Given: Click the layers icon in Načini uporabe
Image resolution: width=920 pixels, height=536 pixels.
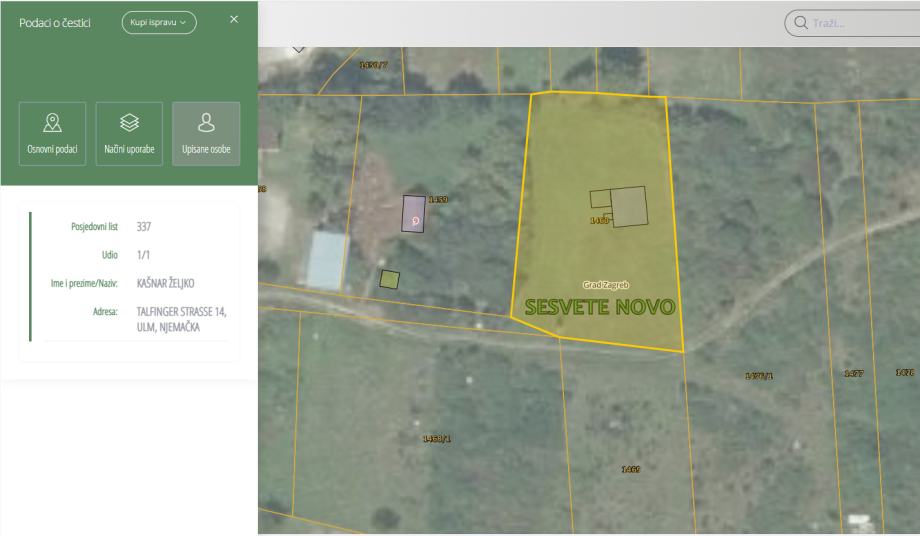Looking at the screenshot, I should point(129,123).
